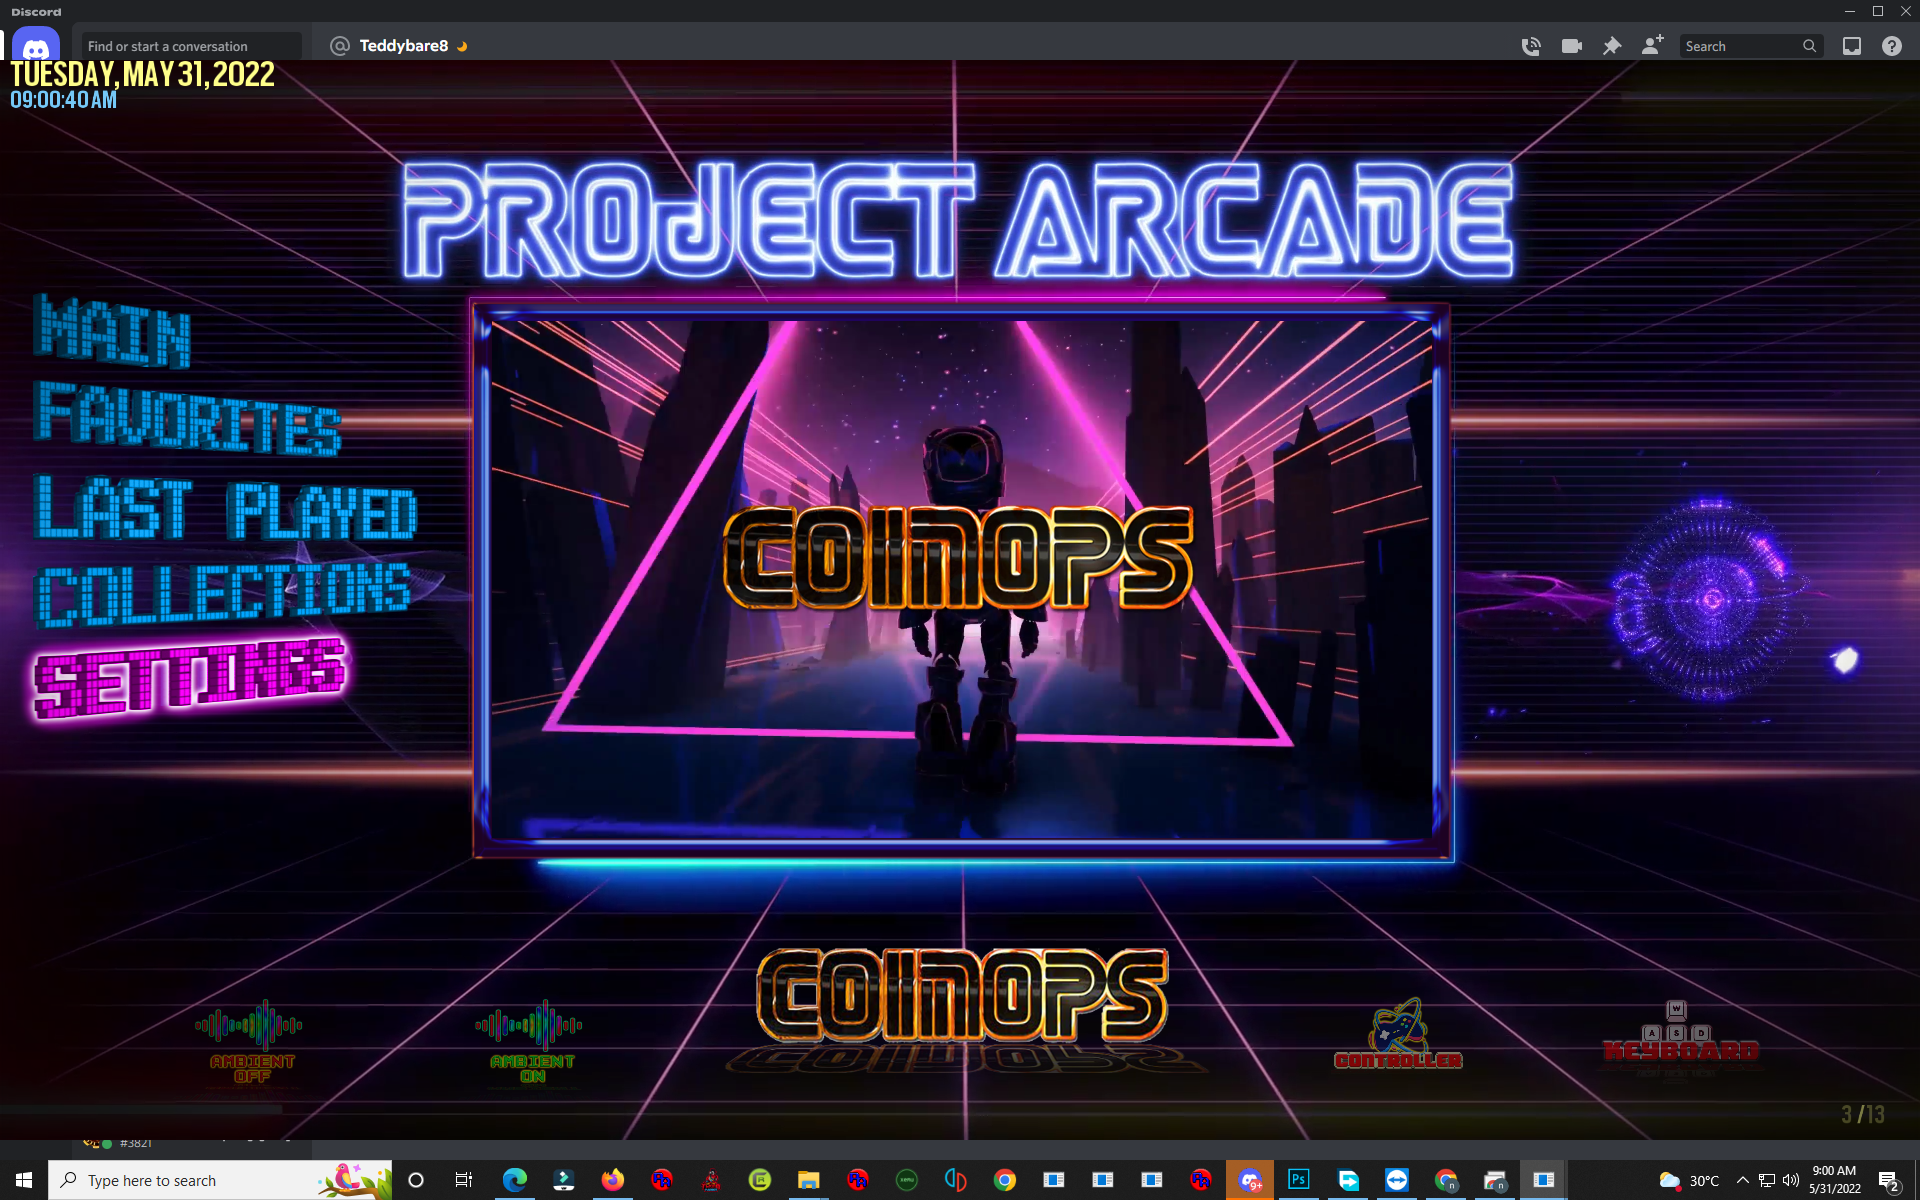Choose the Keyboard option
The height and width of the screenshot is (1200, 1920).
pyautogui.click(x=1681, y=1032)
